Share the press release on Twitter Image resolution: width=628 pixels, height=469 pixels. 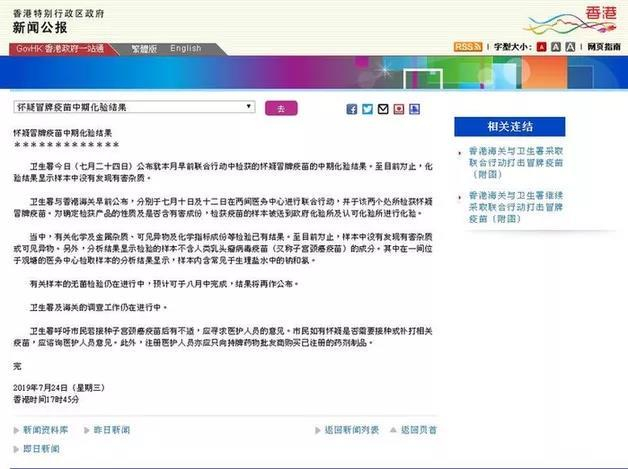pyautogui.click(x=367, y=109)
